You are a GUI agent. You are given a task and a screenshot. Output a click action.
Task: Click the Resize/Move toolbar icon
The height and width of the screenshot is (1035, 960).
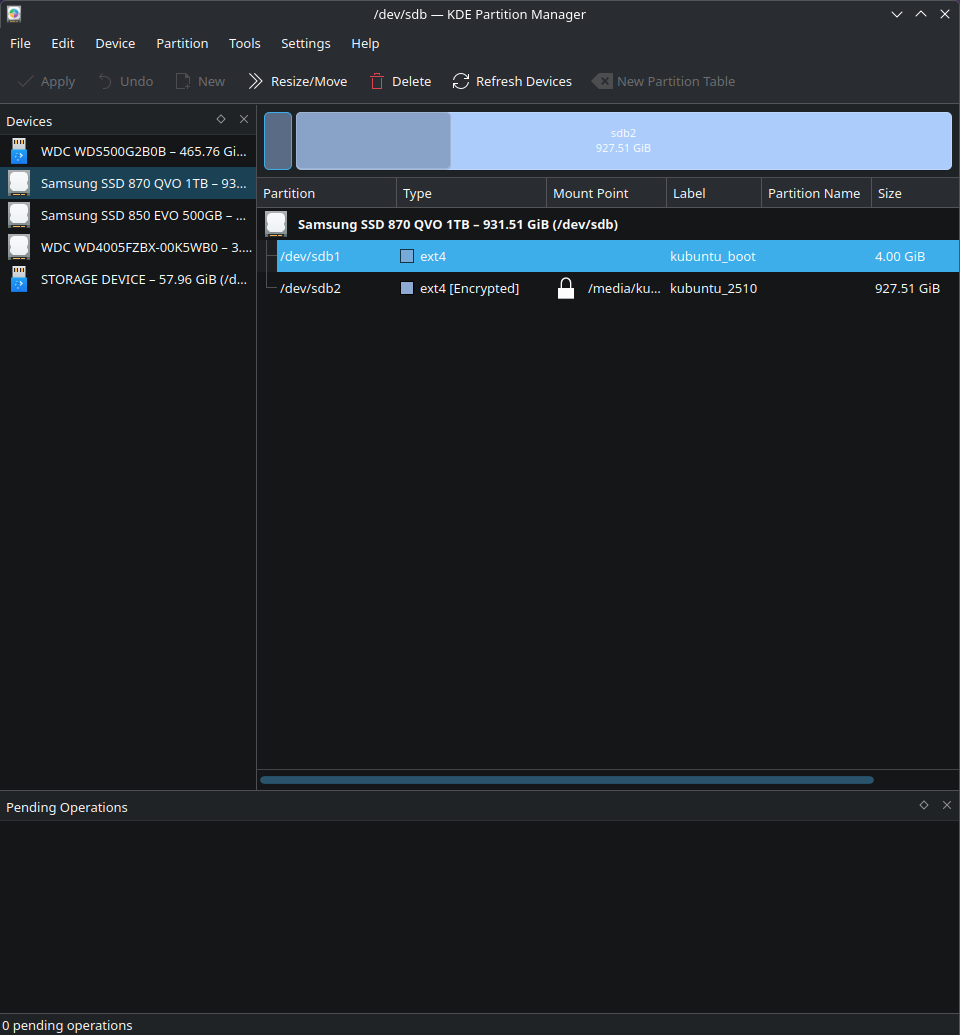click(256, 82)
